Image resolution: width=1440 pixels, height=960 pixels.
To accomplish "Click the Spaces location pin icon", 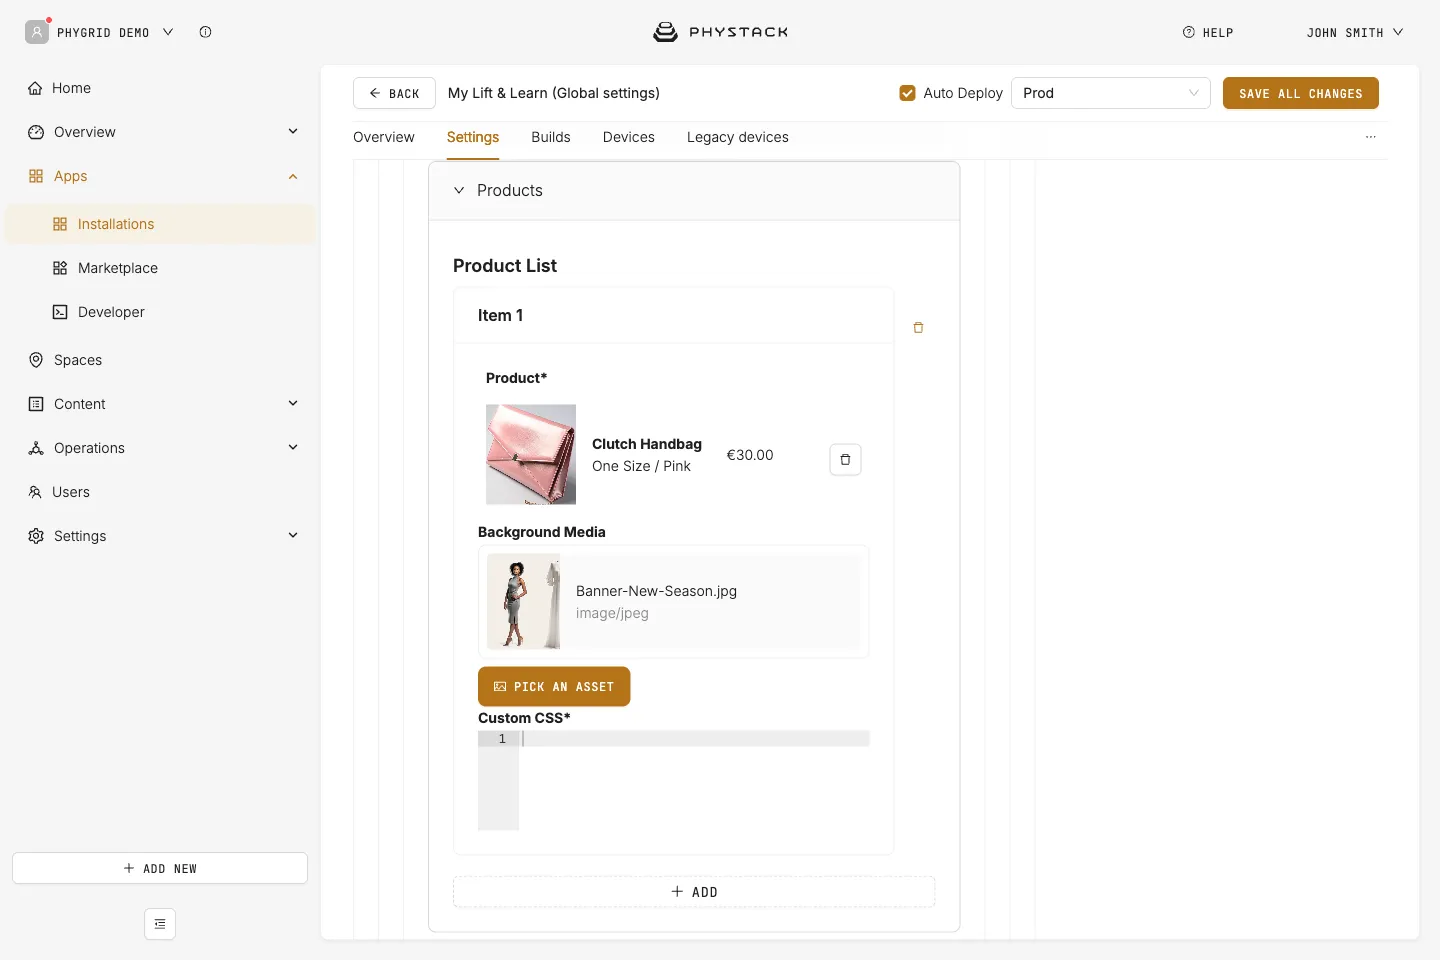I will point(36,360).
